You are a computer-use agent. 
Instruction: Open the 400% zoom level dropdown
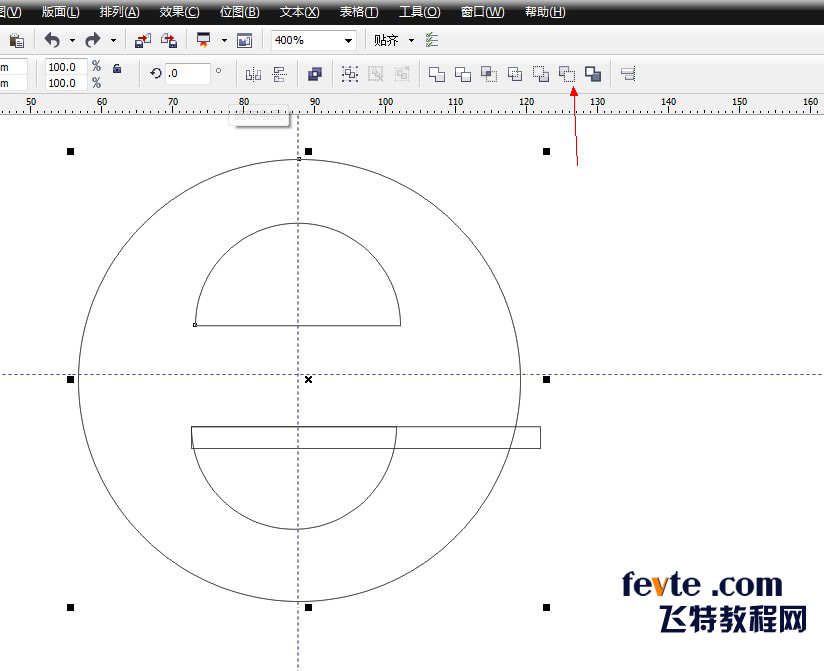349,41
